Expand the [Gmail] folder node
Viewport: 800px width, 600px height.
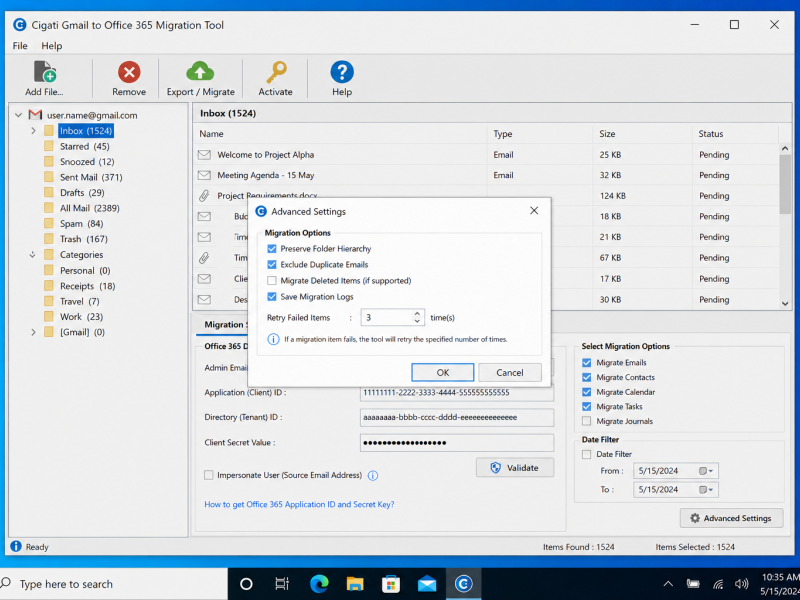33,332
